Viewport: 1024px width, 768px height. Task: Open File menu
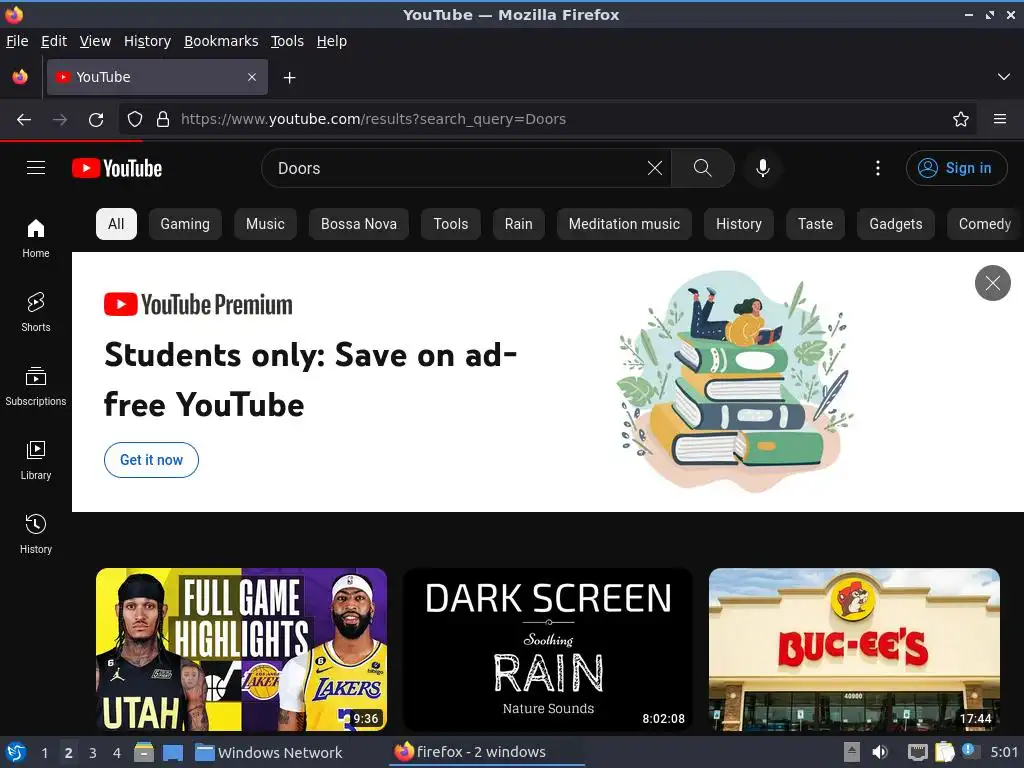(17, 41)
